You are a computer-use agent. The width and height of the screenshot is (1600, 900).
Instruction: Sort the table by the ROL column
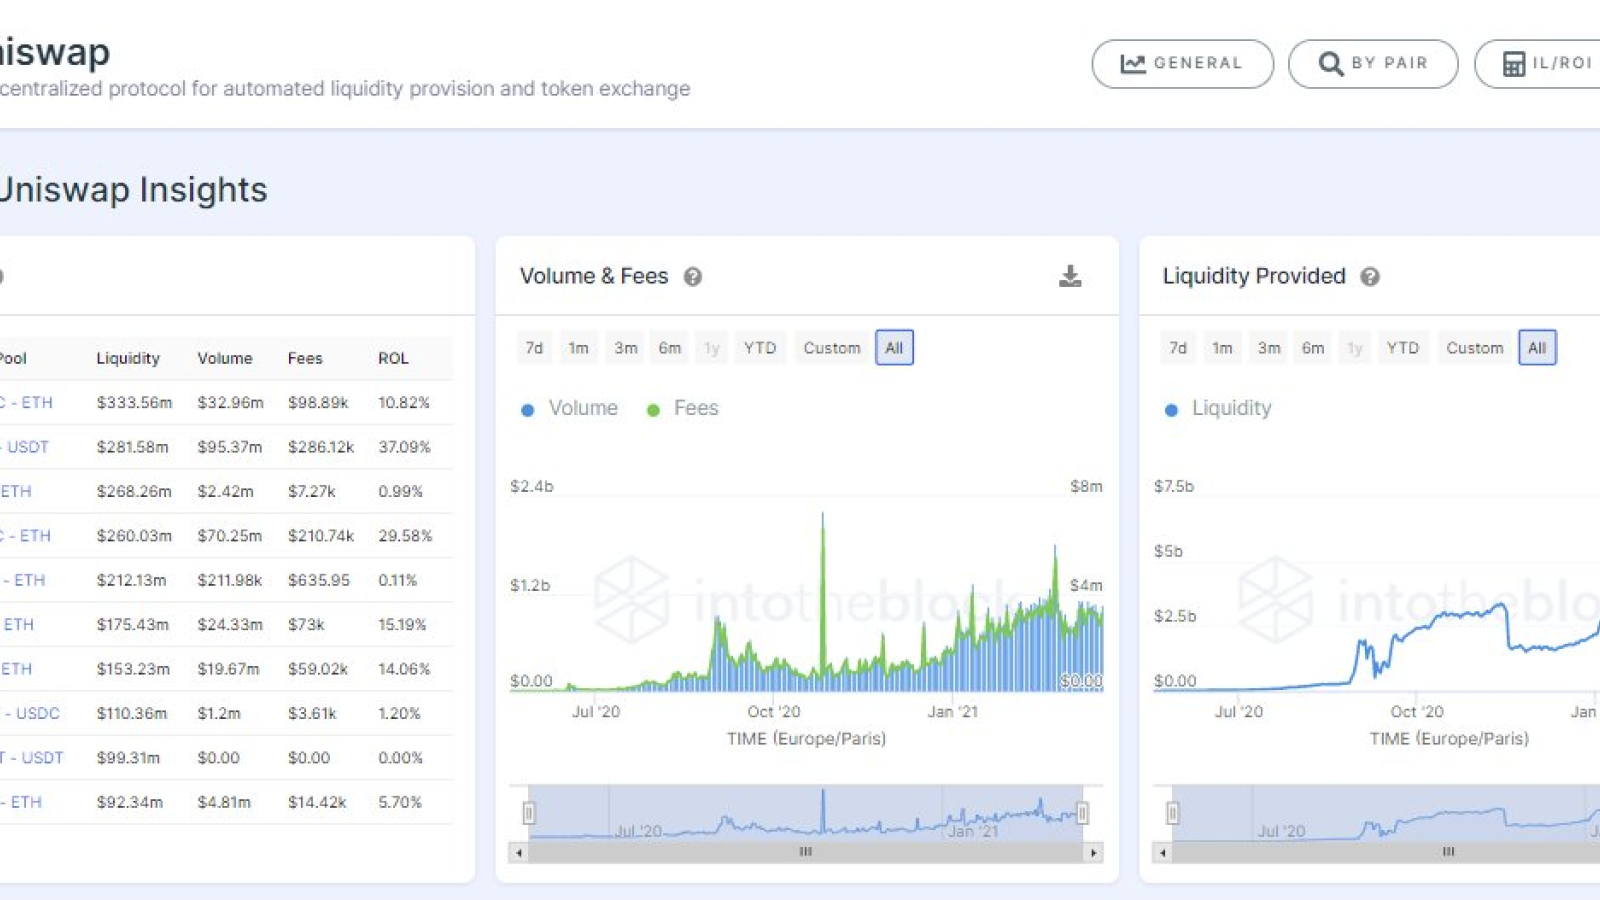393,358
